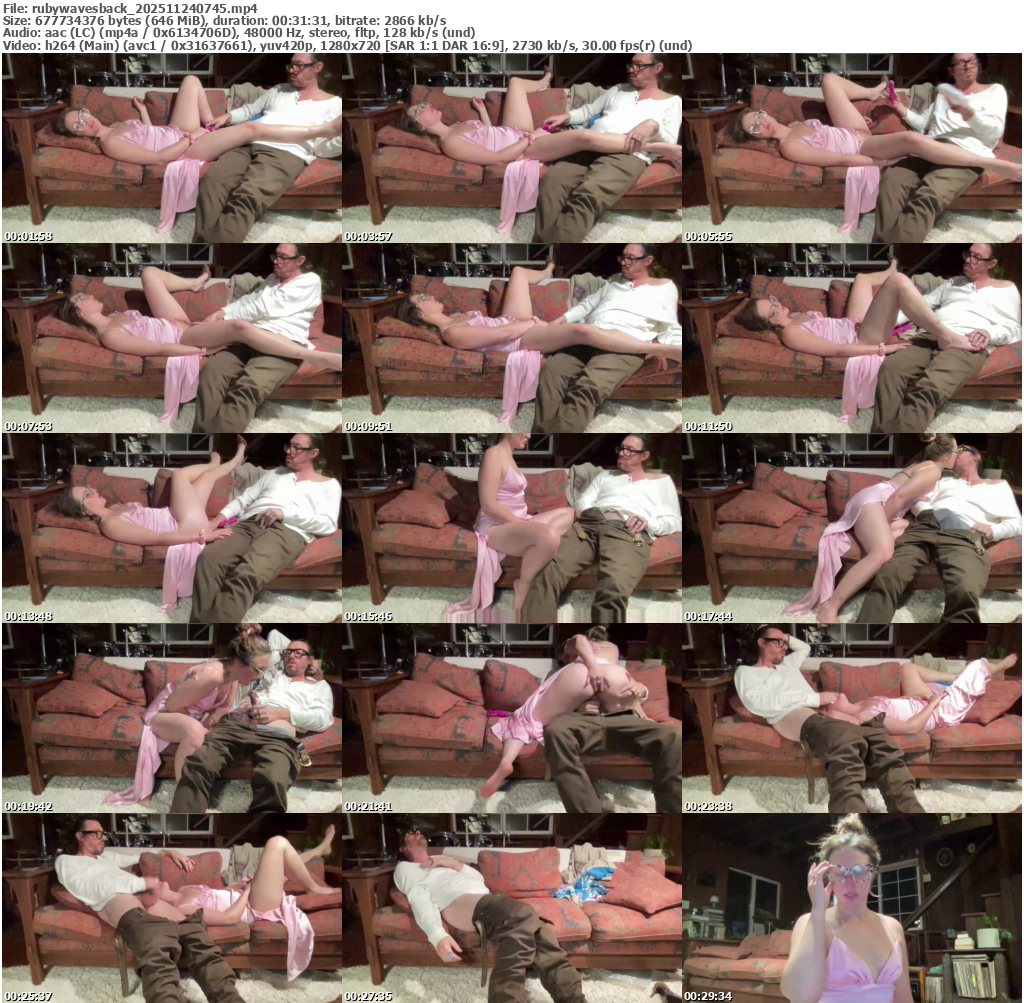The height and width of the screenshot is (1003, 1024).
Task: Select the frame stamped 00:27:35
Action: [512, 908]
